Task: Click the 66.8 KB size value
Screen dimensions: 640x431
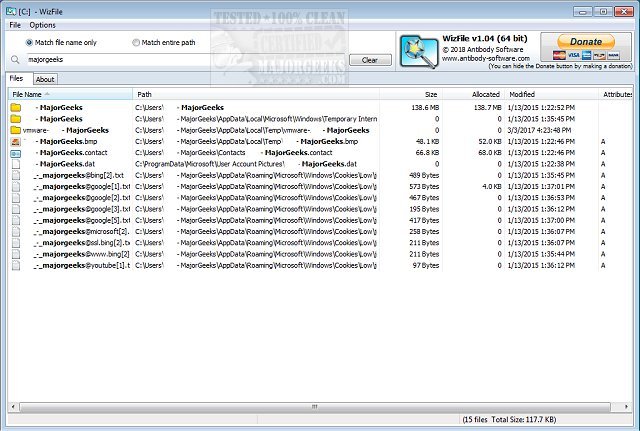Action: click(x=427, y=153)
